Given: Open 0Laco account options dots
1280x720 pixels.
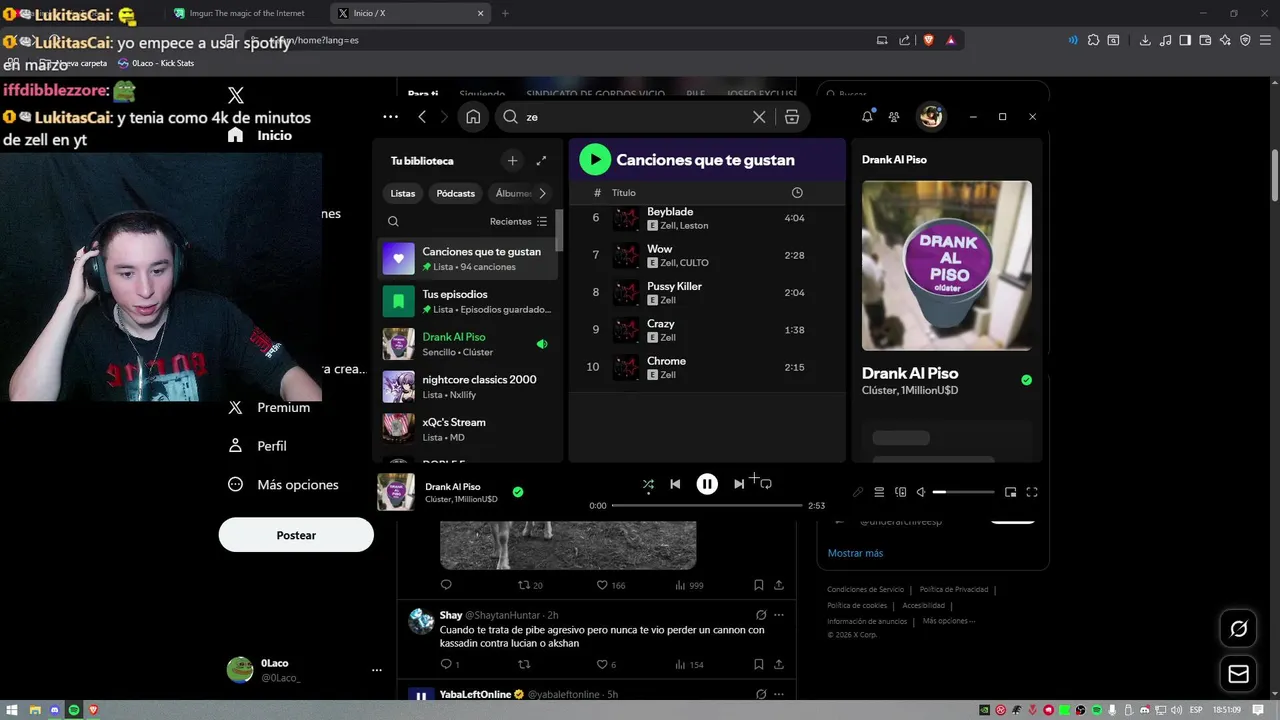Looking at the screenshot, I should pyautogui.click(x=376, y=670).
